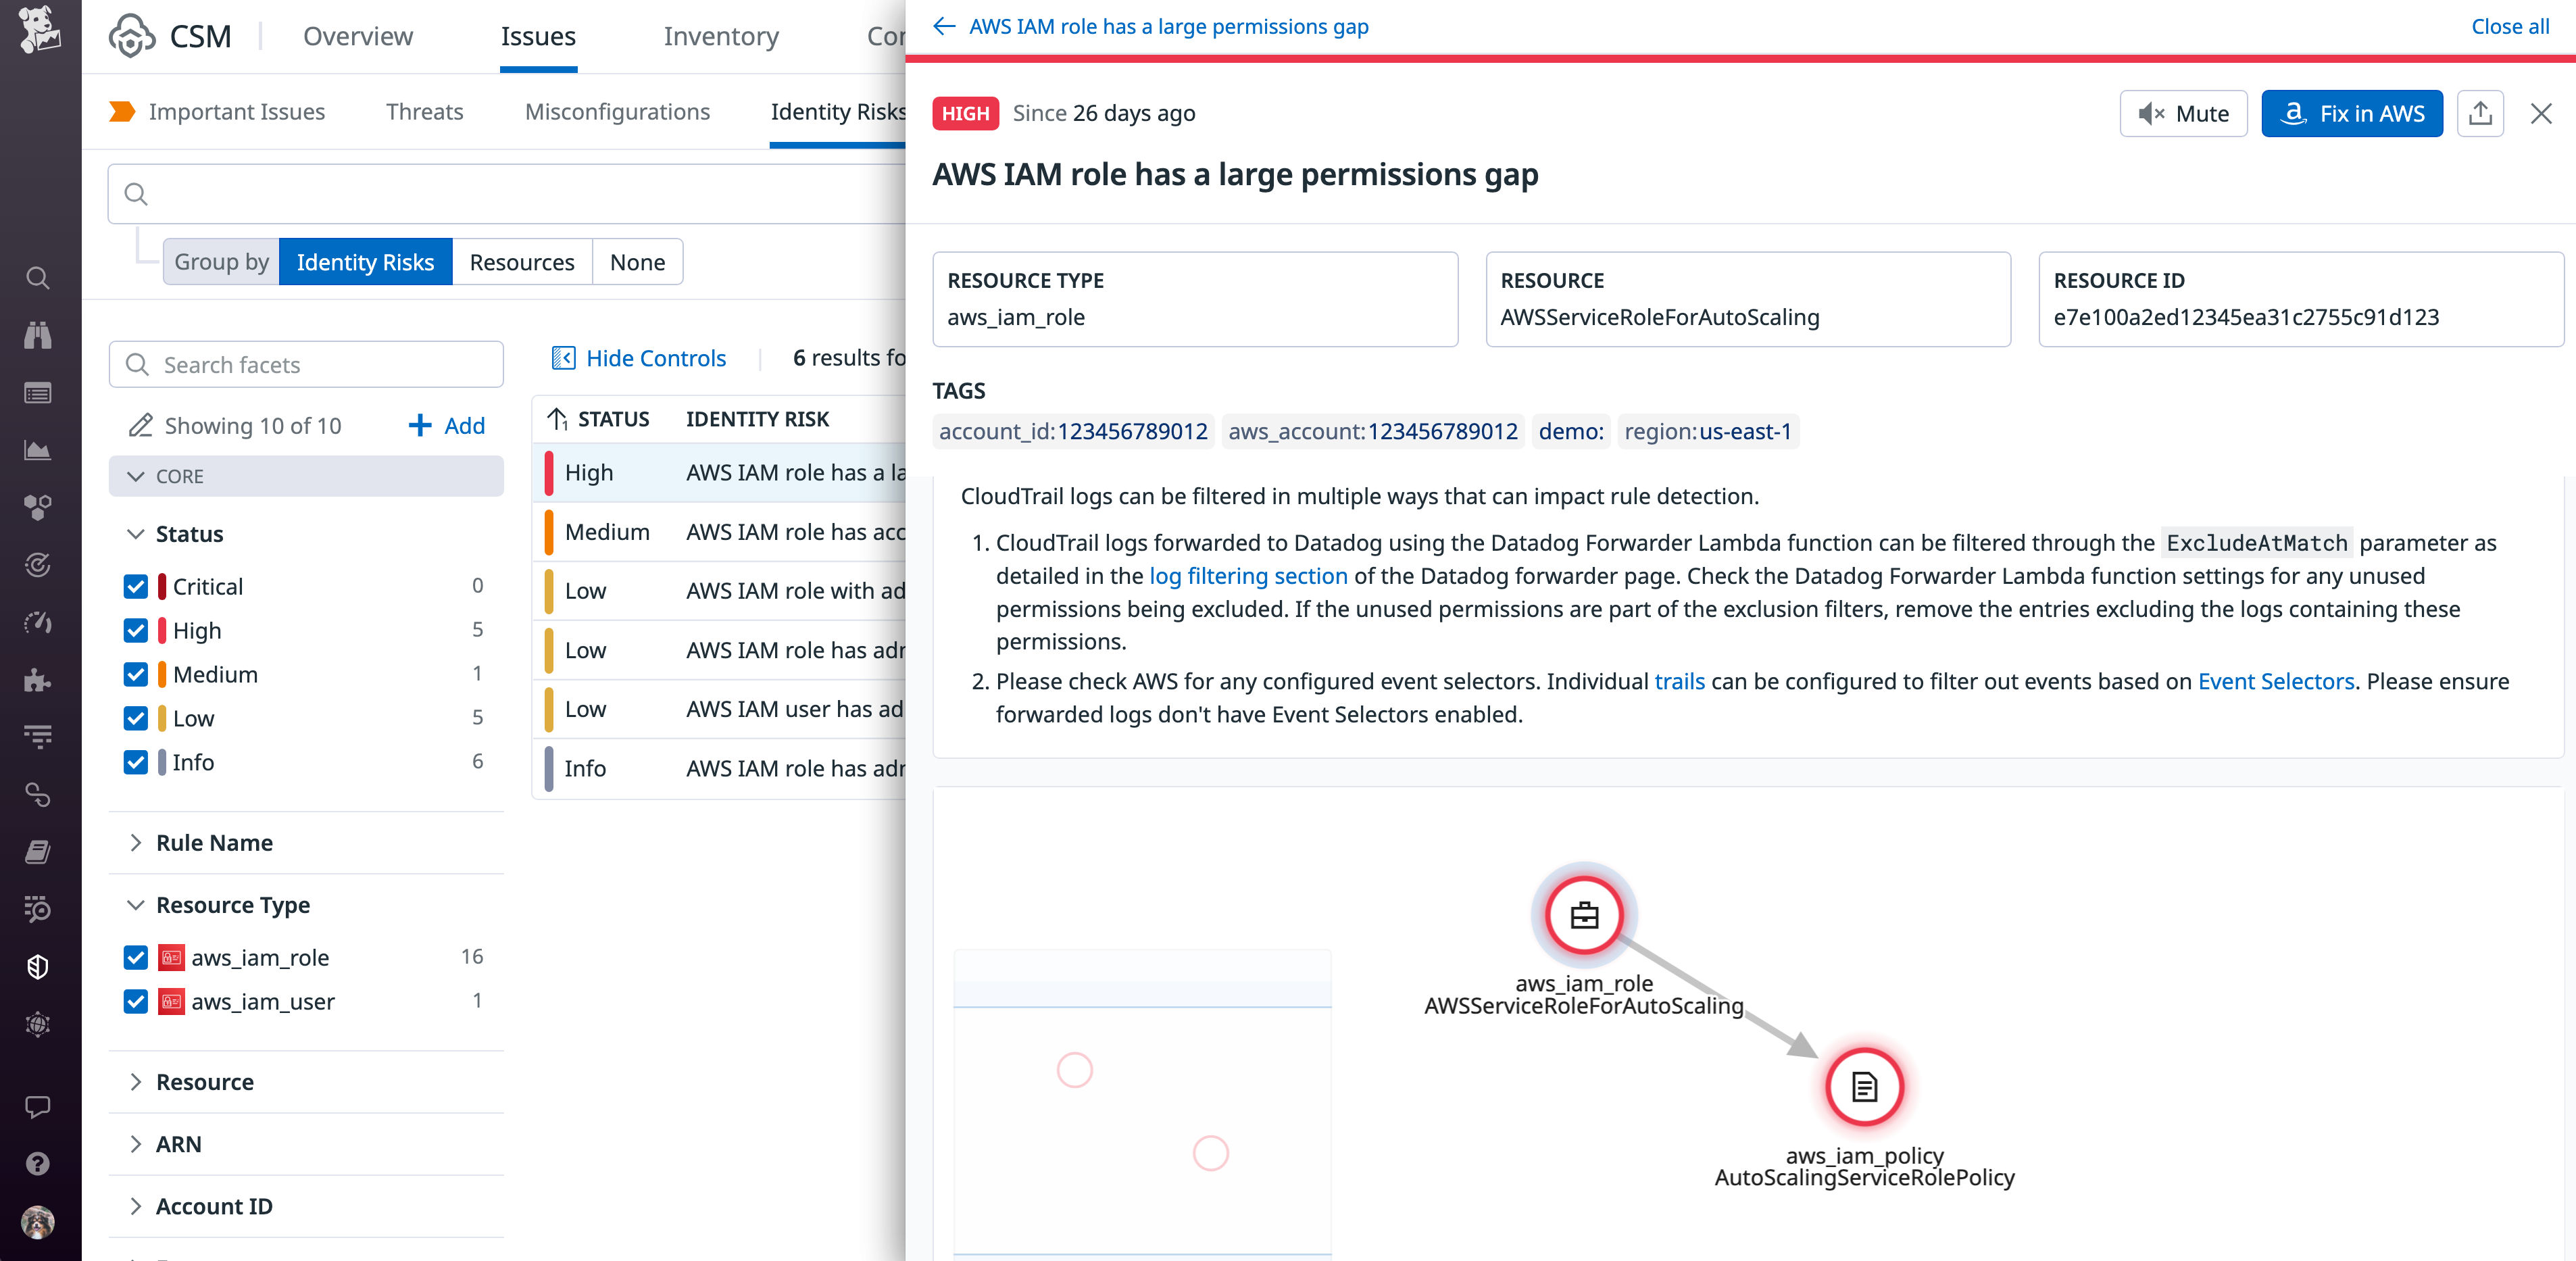
Task: Open the Watchdog binoculars icon in sidebar
Action: click(37, 335)
